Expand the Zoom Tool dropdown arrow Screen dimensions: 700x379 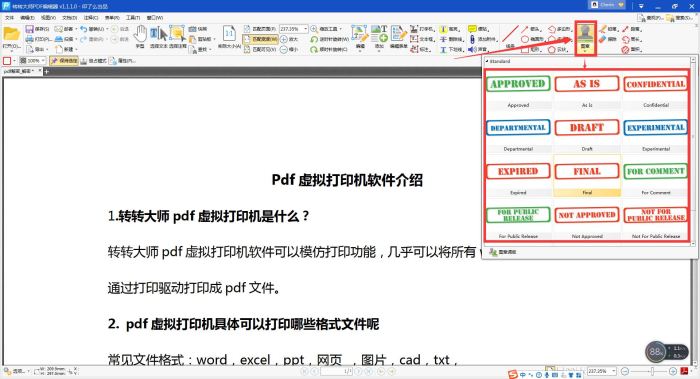[x=341, y=29]
